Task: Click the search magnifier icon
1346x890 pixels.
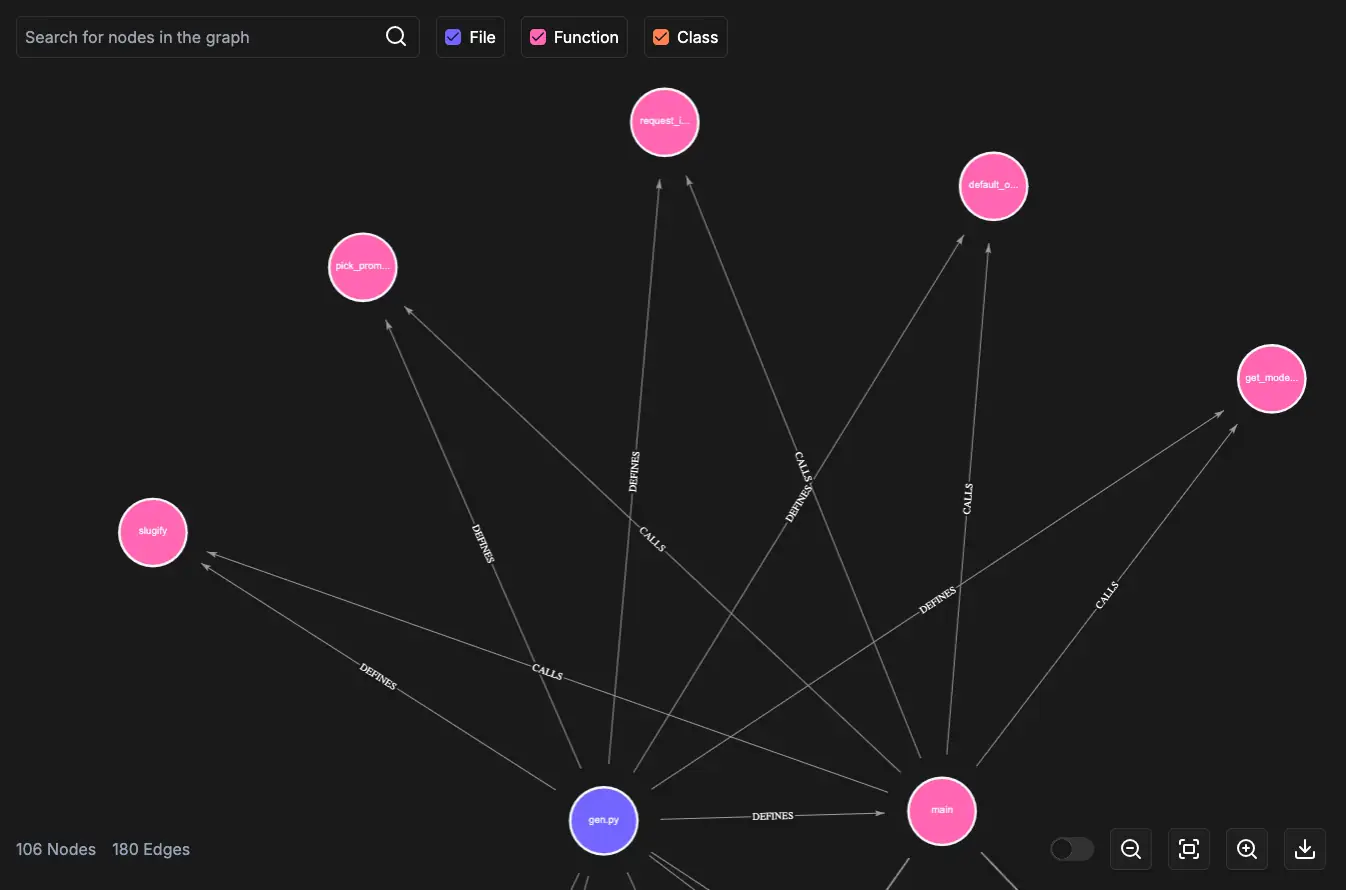Action: click(x=395, y=36)
